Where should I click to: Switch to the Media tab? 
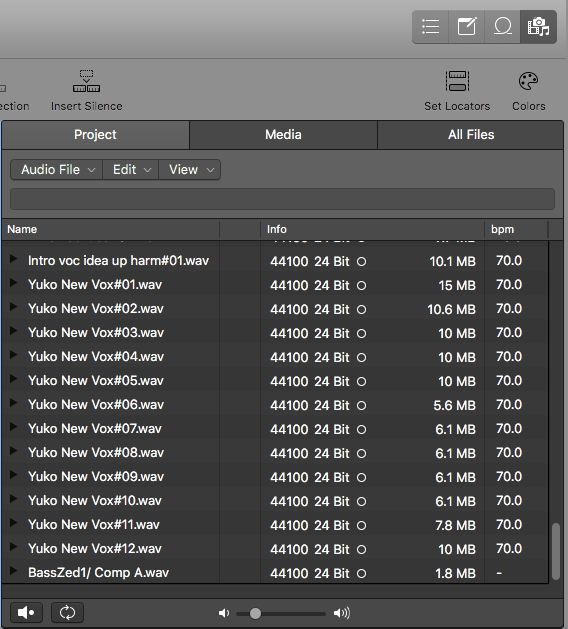(x=283, y=135)
